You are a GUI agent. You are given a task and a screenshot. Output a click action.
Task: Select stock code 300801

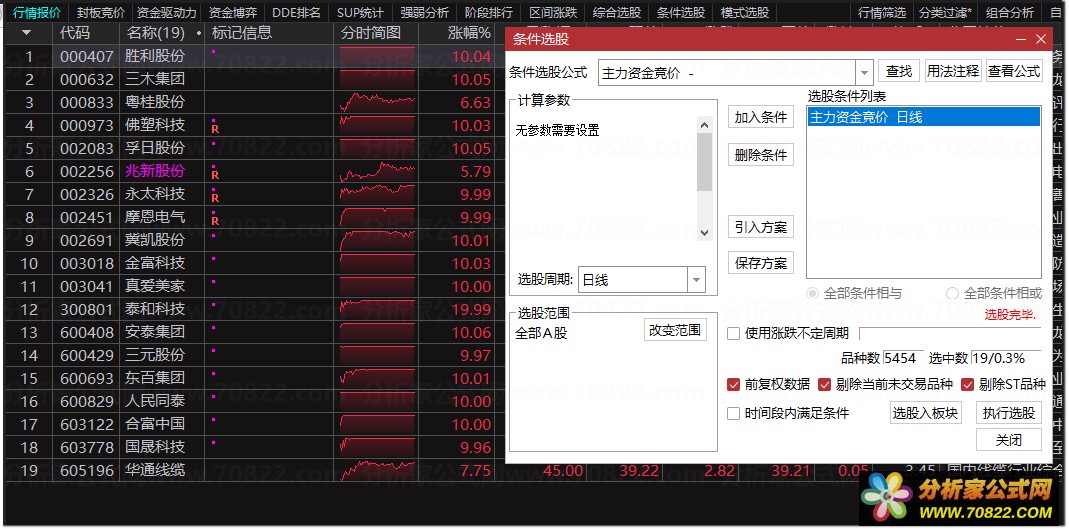pos(86,309)
